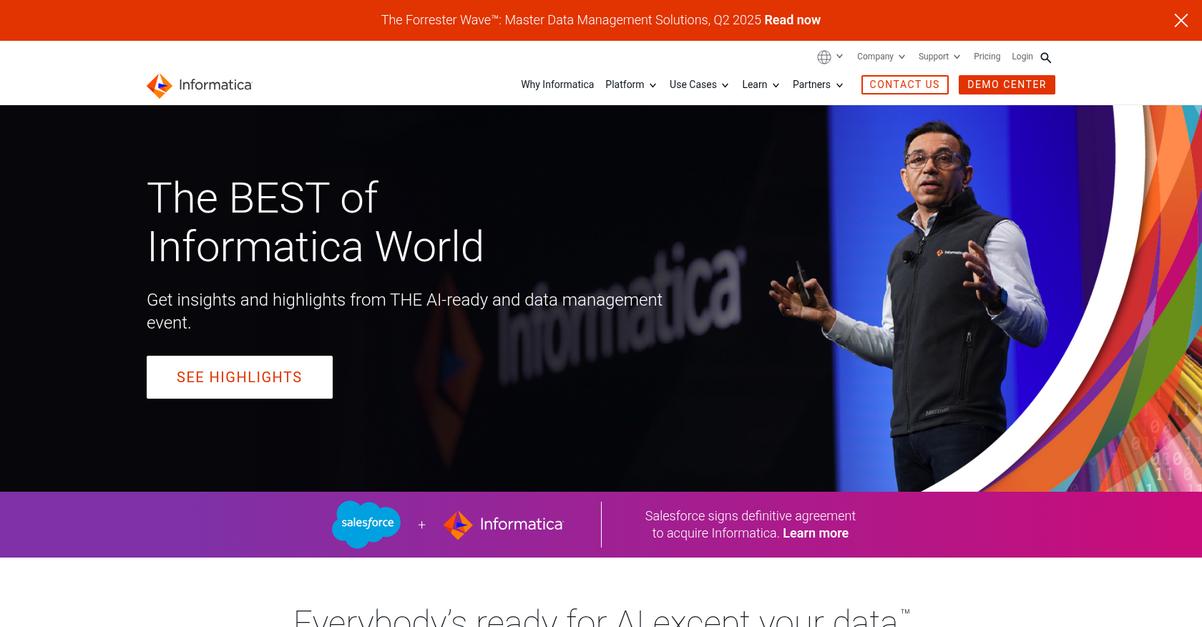Open the Platform menu
The height and width of the screenshot is (627, 1202).
pos(631,85)
